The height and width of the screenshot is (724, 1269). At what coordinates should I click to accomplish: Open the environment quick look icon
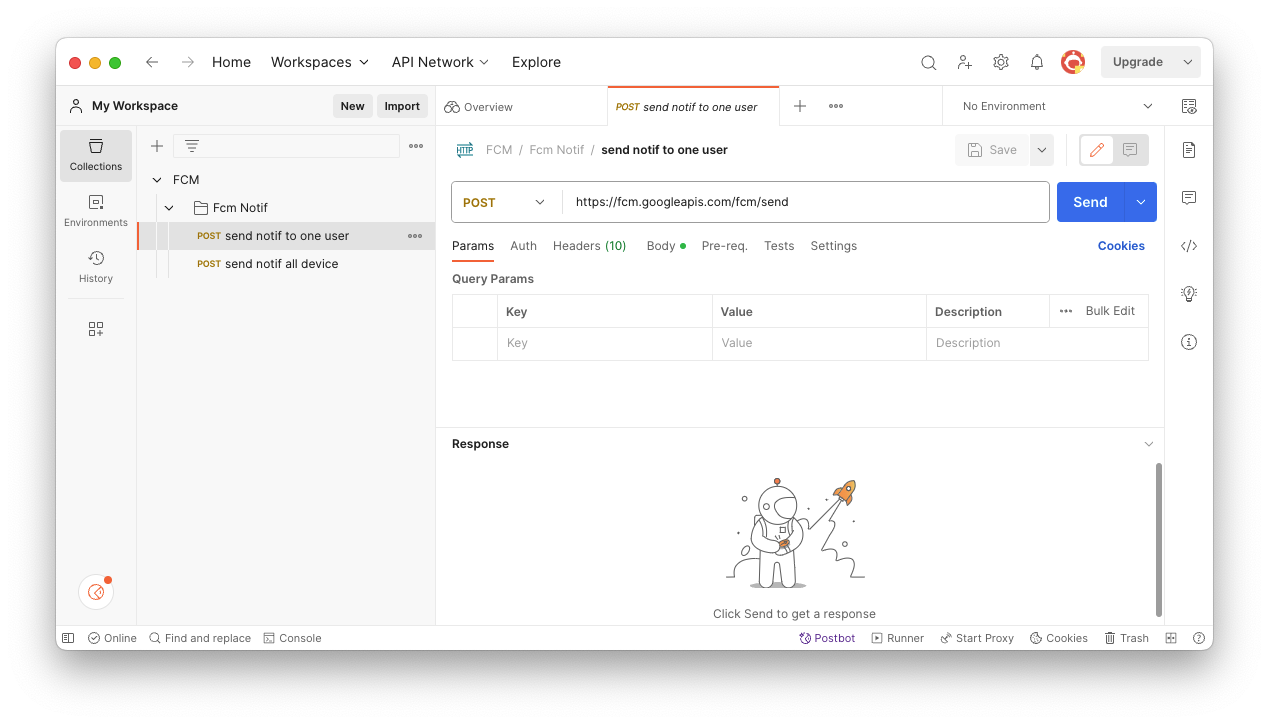[1189, 106]
